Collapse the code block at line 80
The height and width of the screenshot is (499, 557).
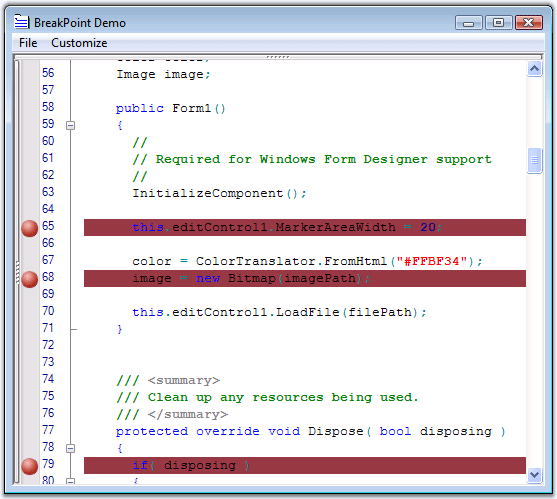click(70, 481)
